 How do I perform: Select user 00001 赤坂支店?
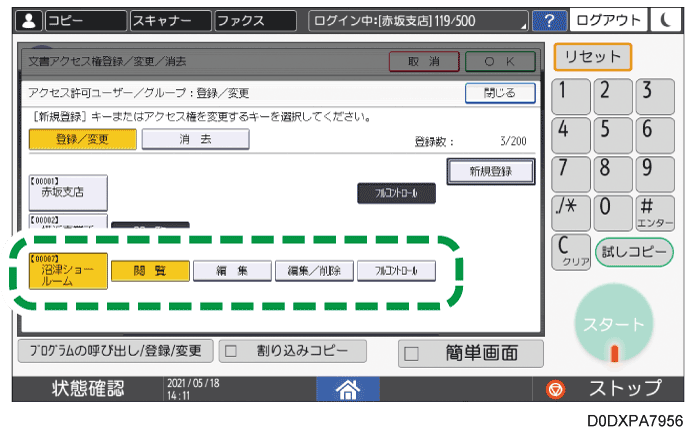[68, 192]
